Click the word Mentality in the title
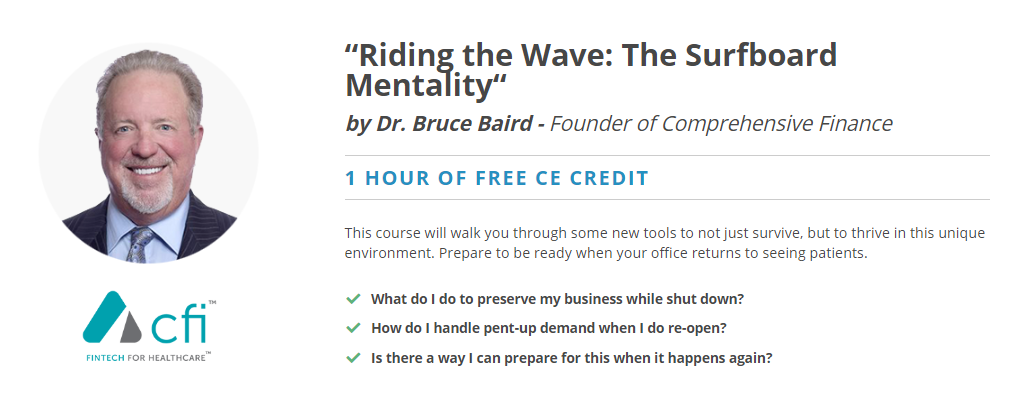The height and width of the screenshot is (394, 1027). click(x=419, y=85)
